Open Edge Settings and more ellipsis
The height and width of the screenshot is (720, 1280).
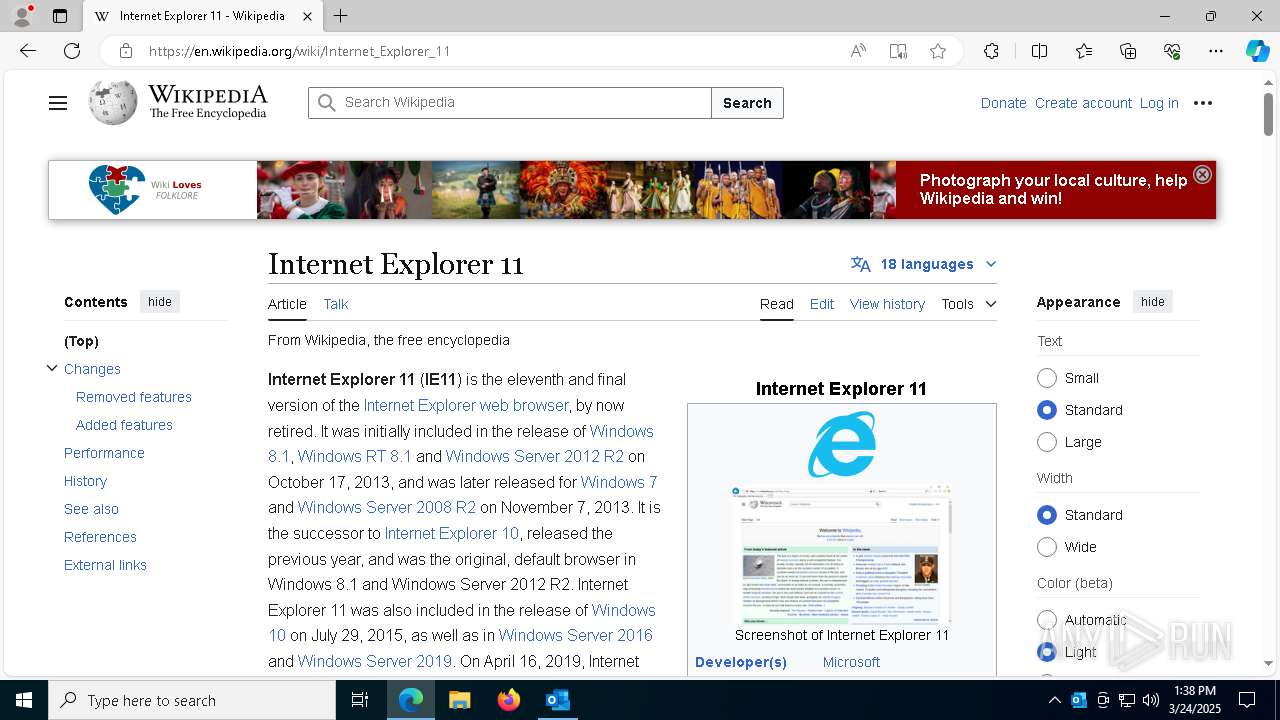pyautogui.click(x=1216, y=51)
